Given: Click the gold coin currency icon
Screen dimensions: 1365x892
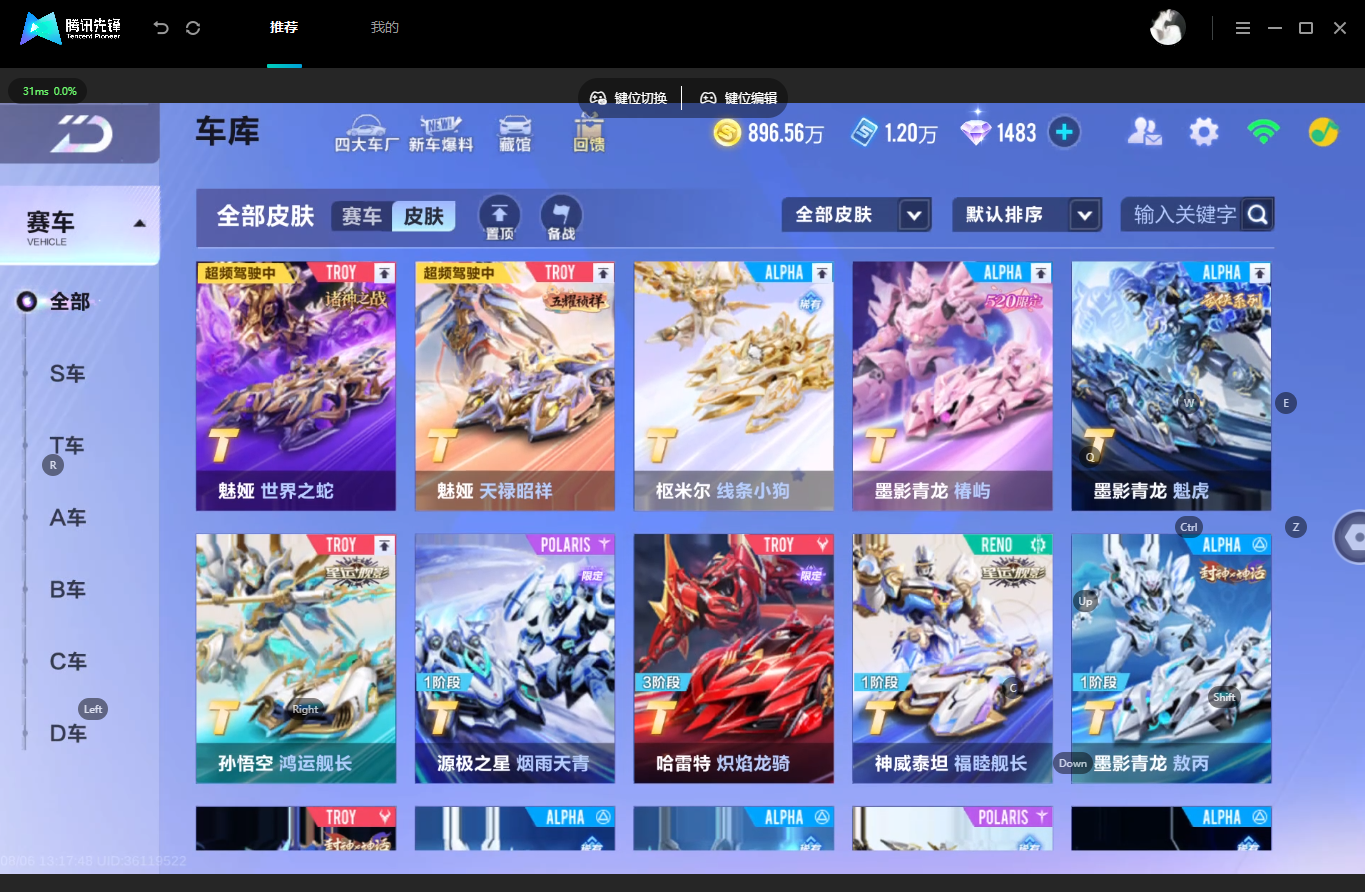Looking at the screenshot, I should pyautogui.click(x=727, y=132).
